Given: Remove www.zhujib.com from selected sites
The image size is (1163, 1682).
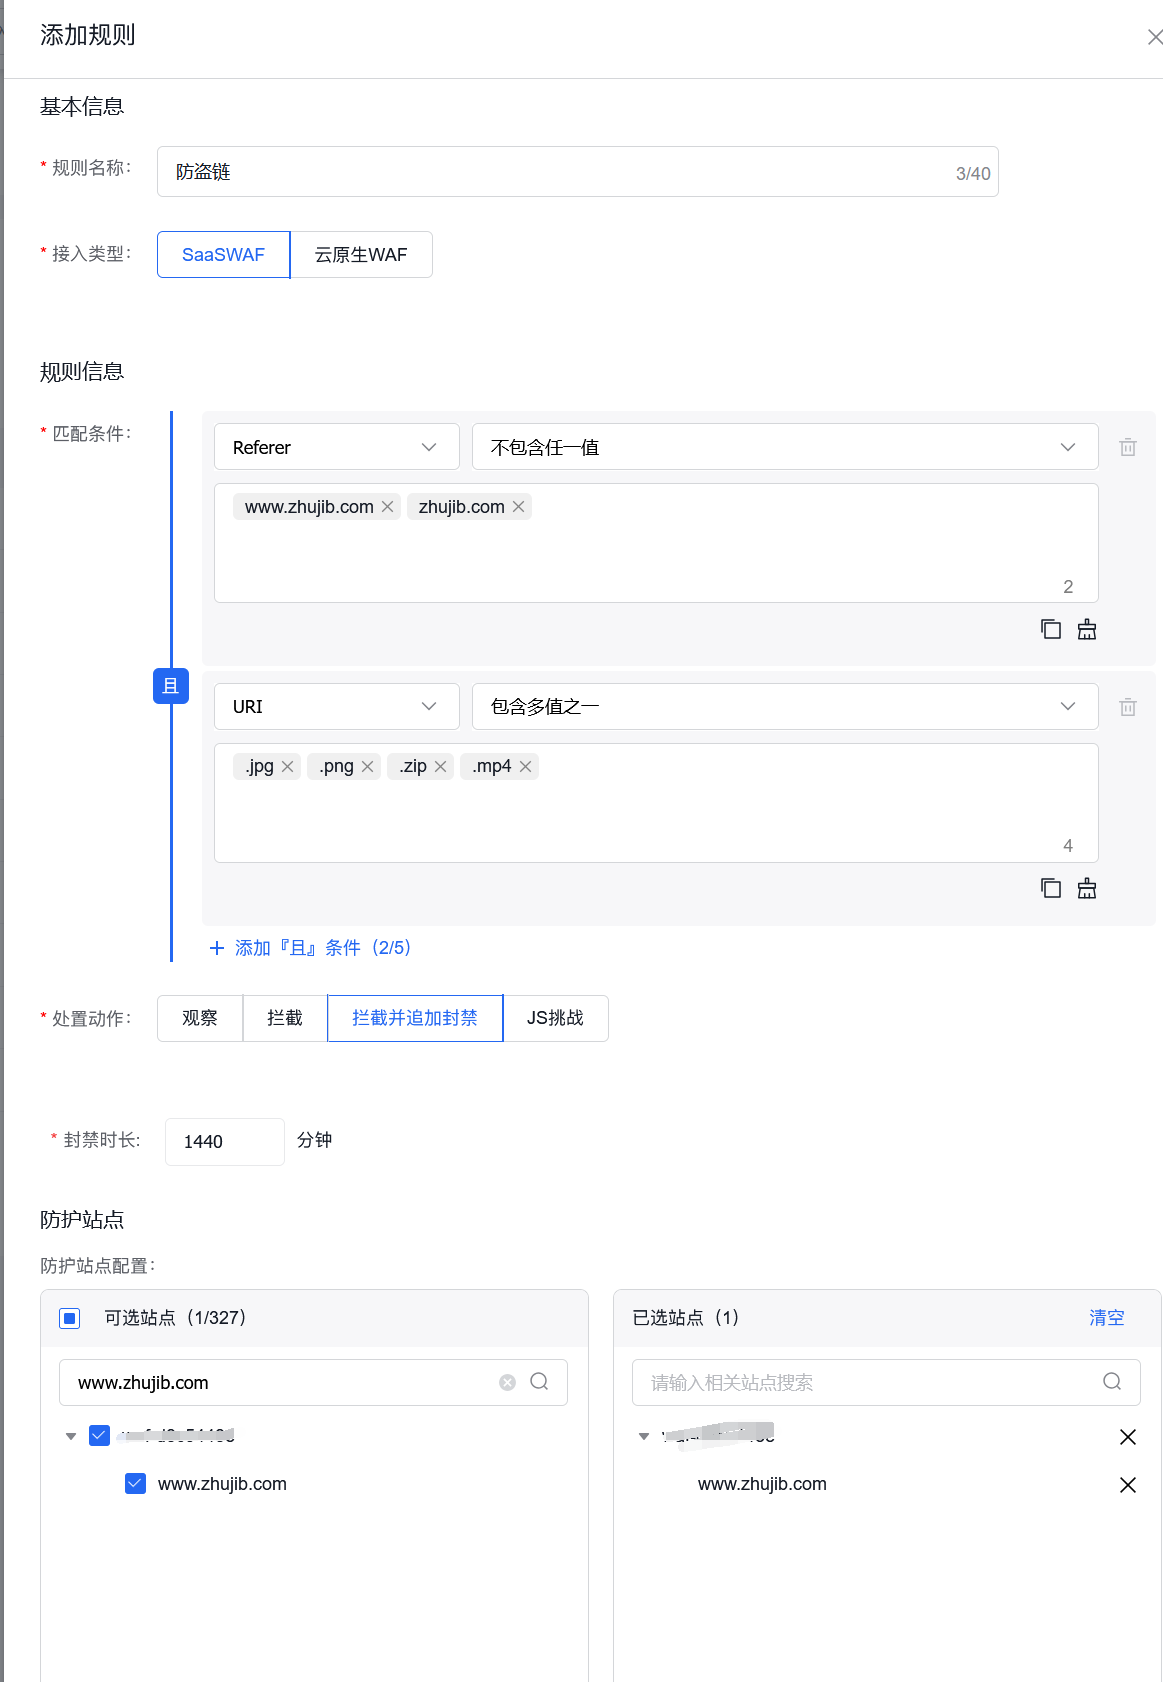Looking at the screenshot, I should pyautogui.click(x=1128, y=1485).
